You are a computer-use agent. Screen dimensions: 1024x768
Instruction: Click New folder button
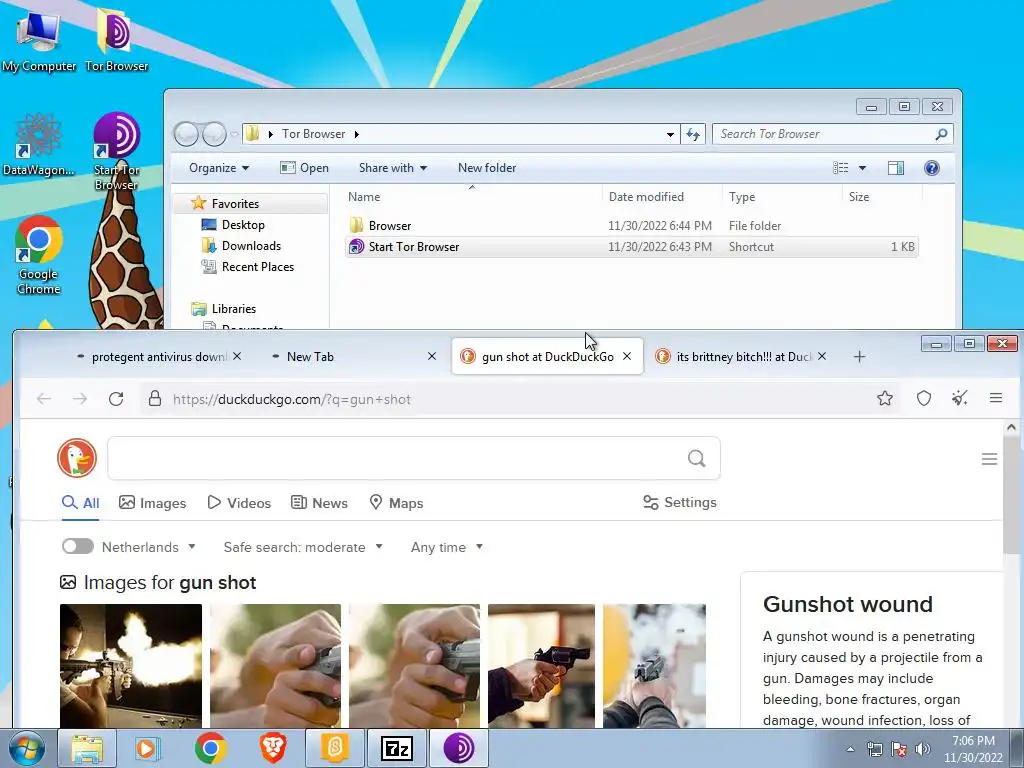pos(487,168)
